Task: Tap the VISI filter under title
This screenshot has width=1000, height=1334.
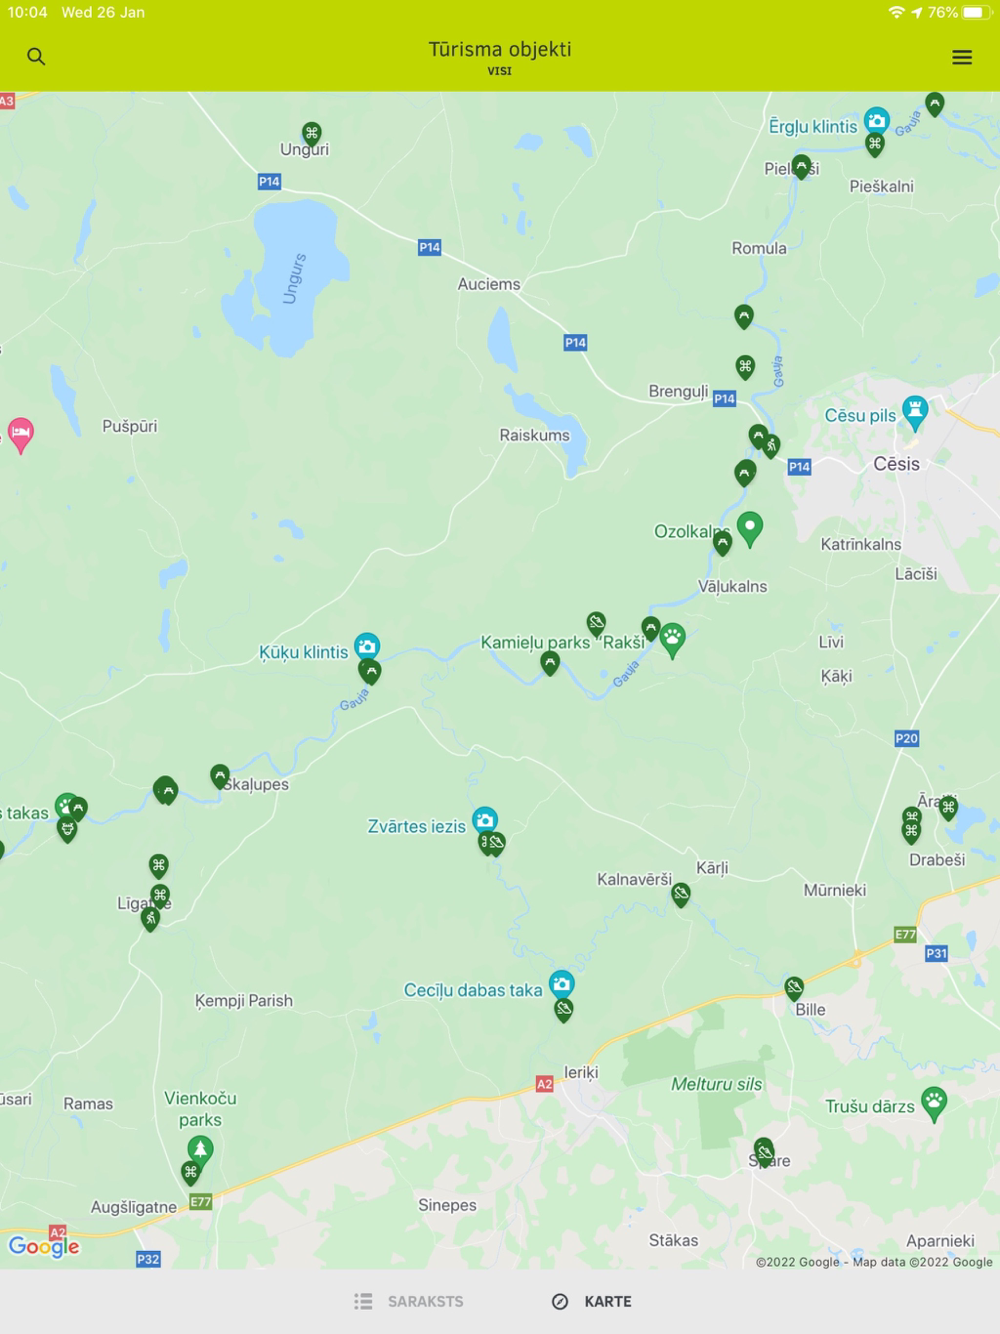Action: (x=500, y=72)
